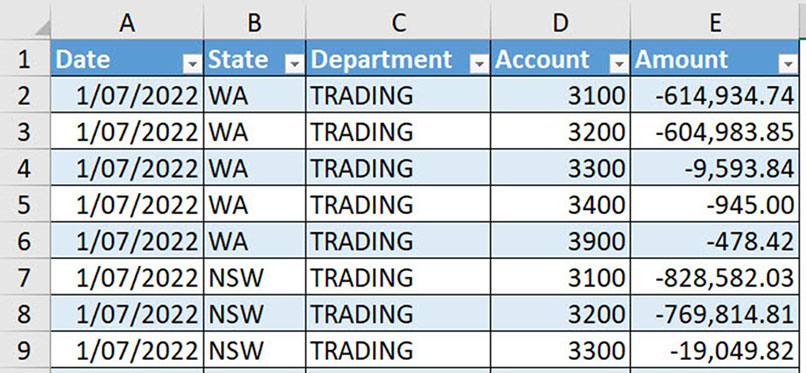Select amount cell -604,983.85
Image resolution: width=806 pixels, height=373 pixels.
715,132
